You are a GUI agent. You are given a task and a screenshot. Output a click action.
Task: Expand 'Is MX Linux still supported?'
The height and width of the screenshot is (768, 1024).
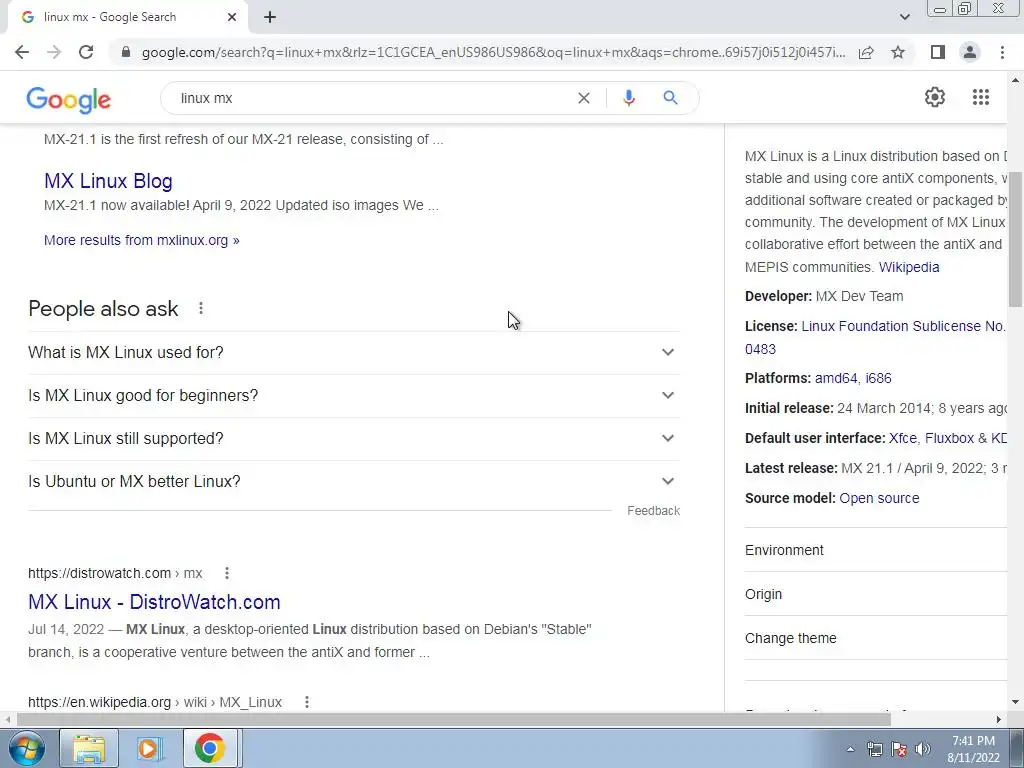[x=354, y=439]
